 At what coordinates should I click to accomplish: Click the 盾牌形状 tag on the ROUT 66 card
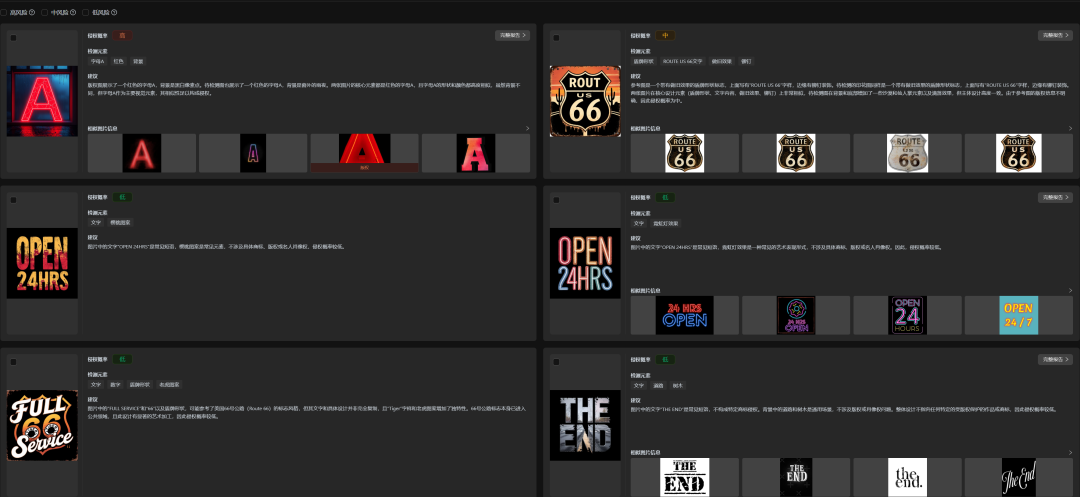[x=643, y=61]
